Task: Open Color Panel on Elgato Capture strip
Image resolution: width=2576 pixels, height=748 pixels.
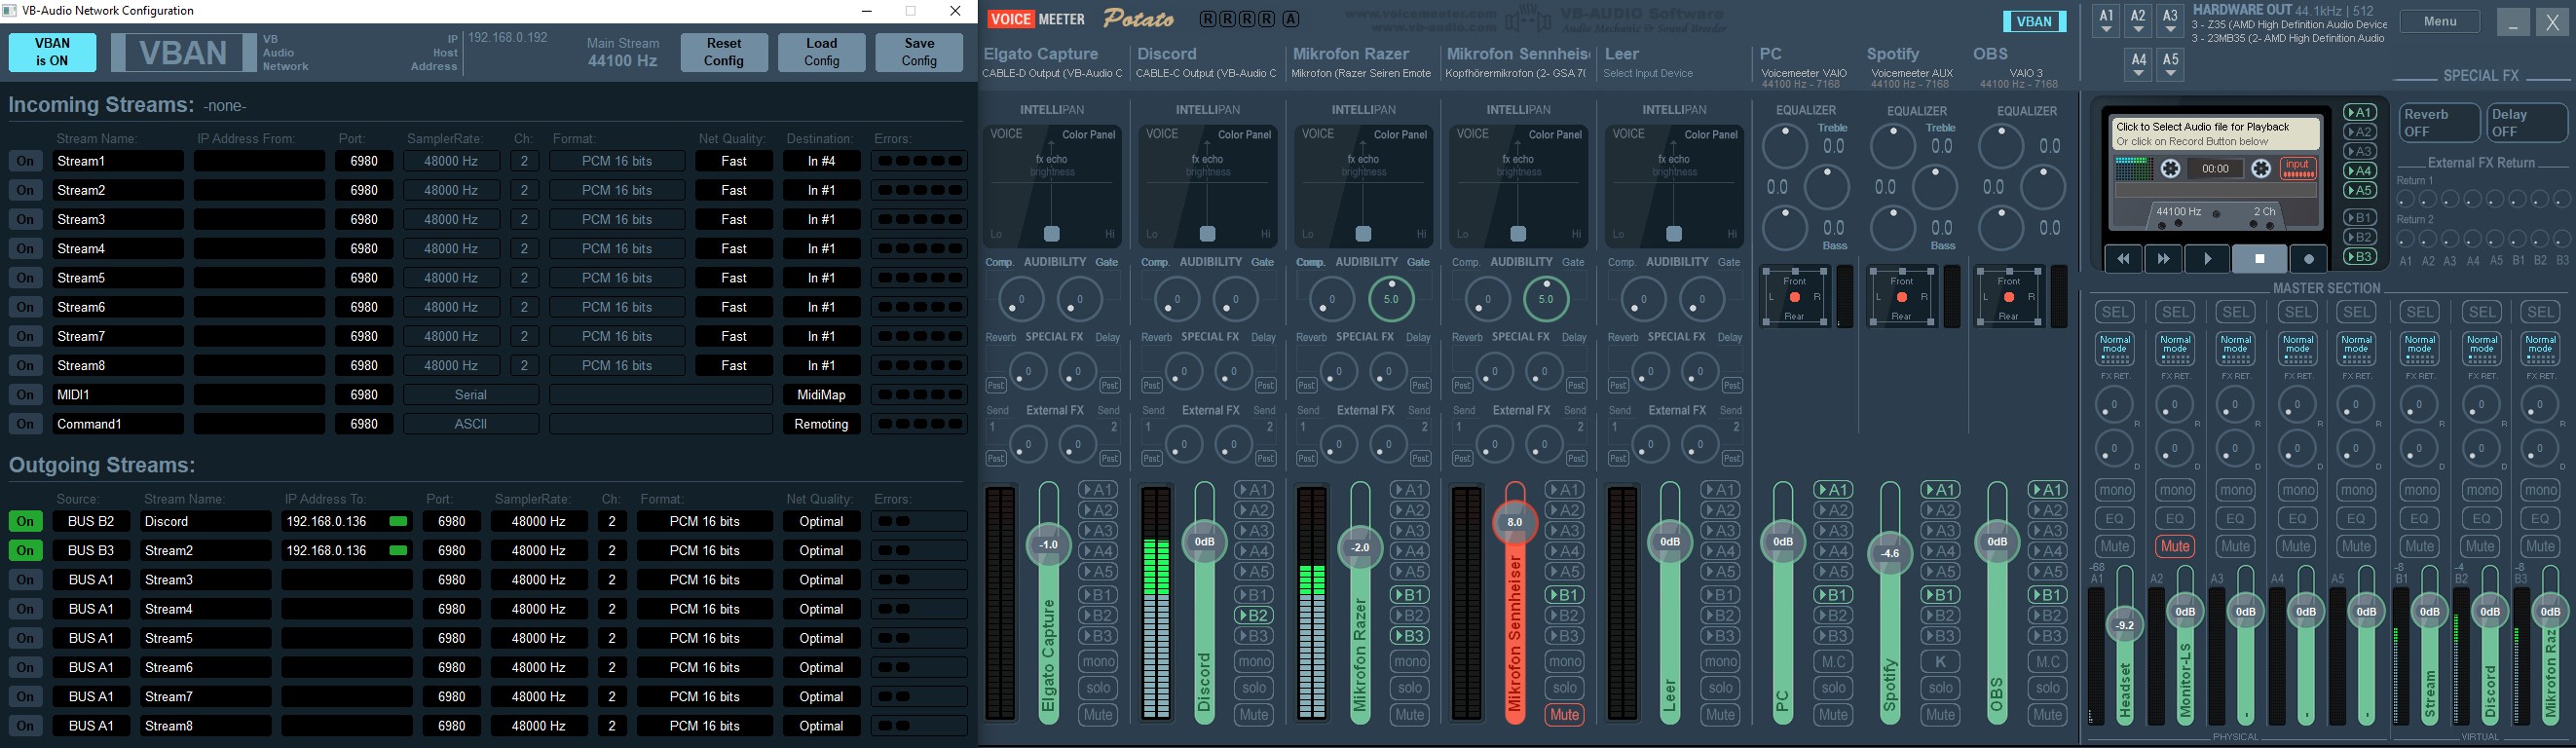Action: [1088, 134]
